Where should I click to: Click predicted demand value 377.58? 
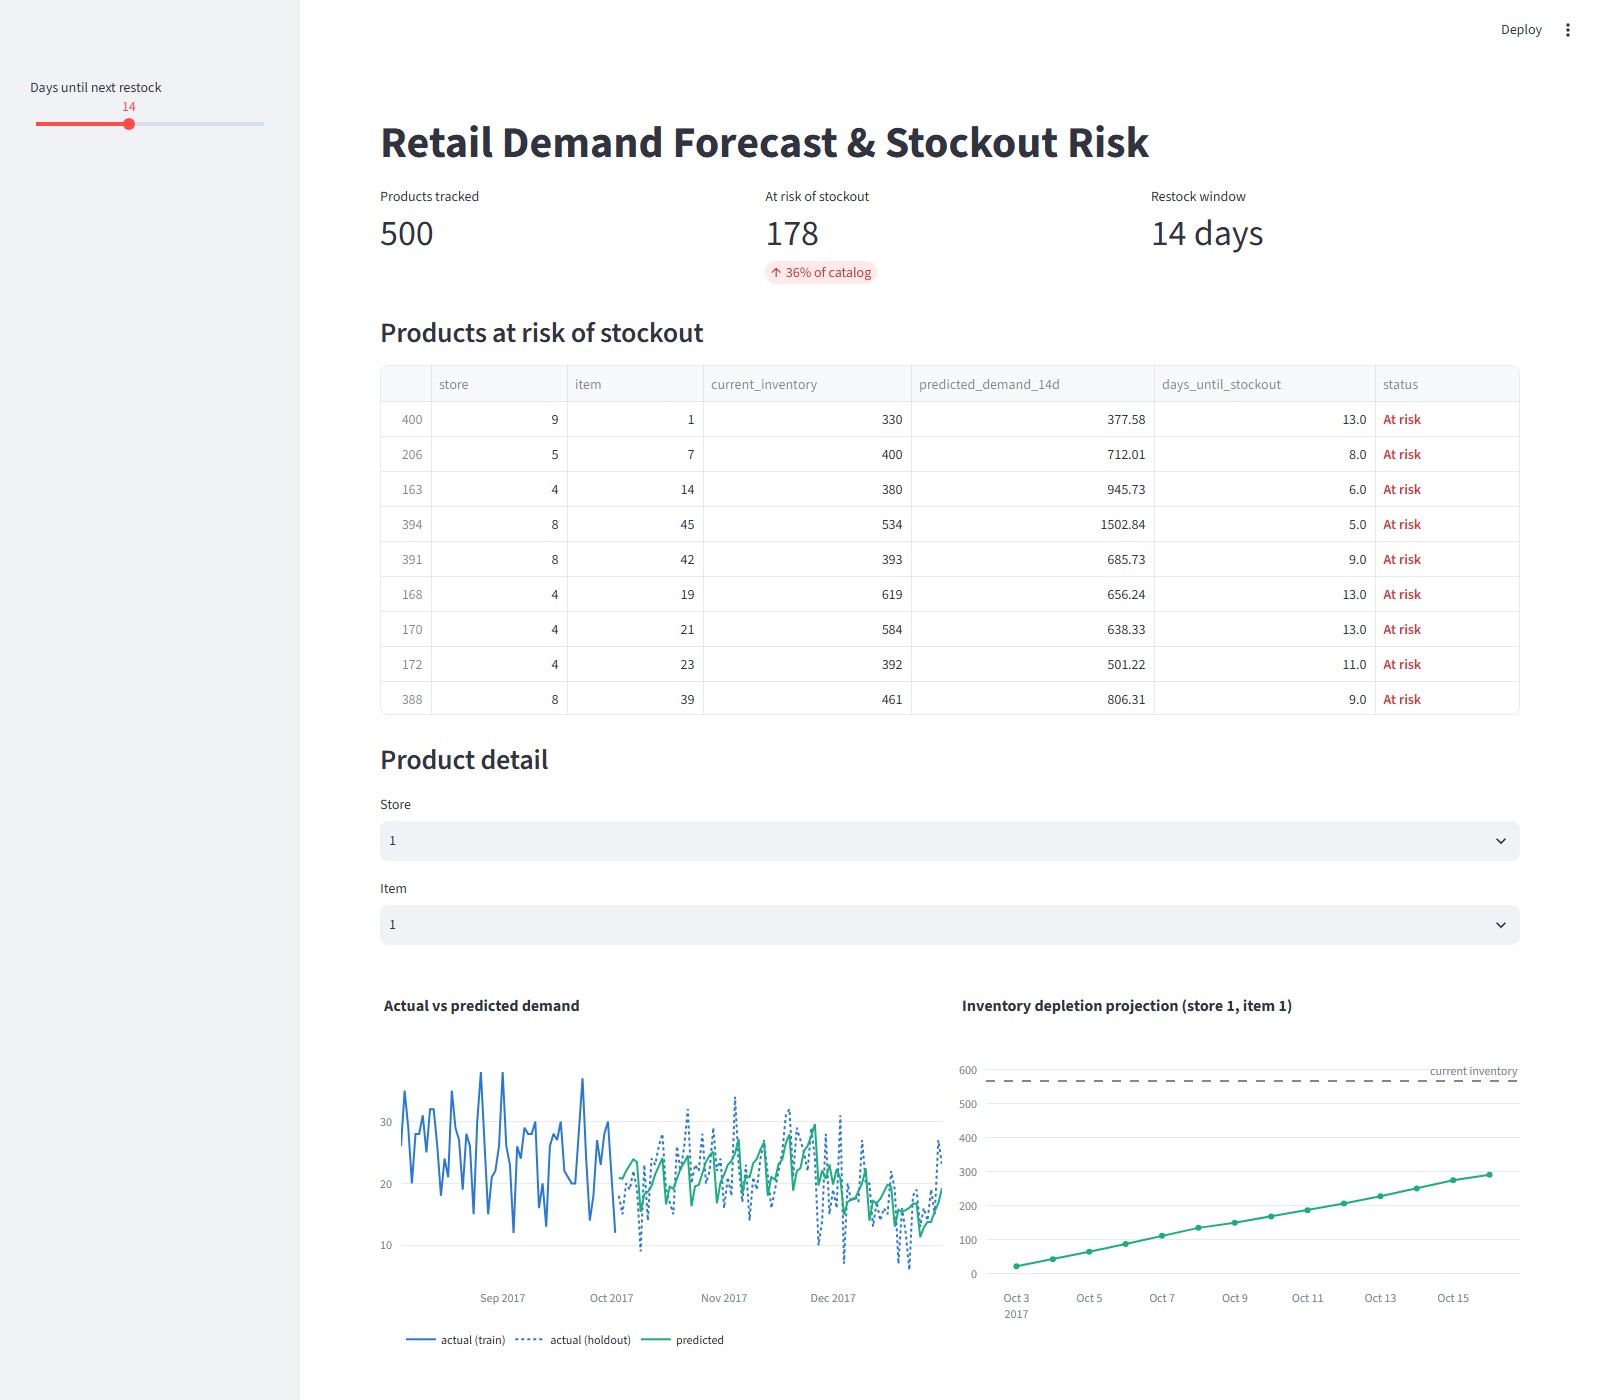click(1032, 419)
